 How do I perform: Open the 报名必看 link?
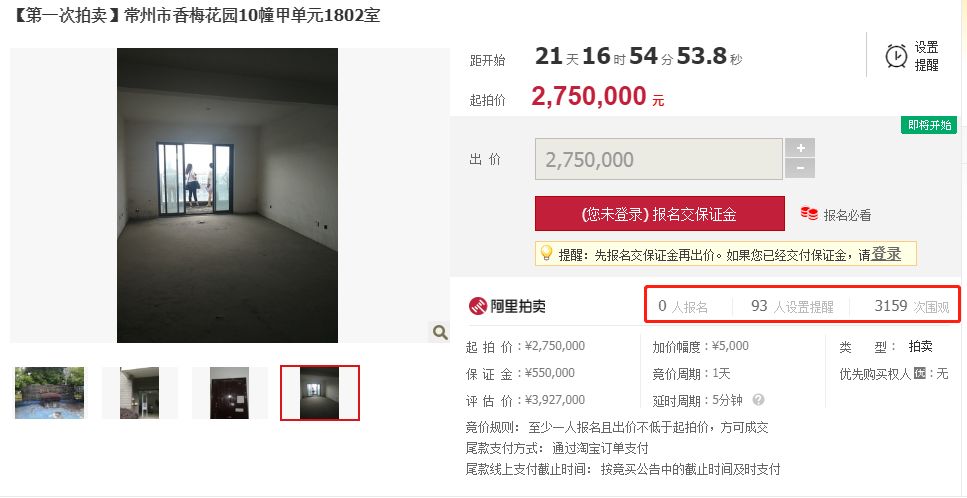point(847,215)
